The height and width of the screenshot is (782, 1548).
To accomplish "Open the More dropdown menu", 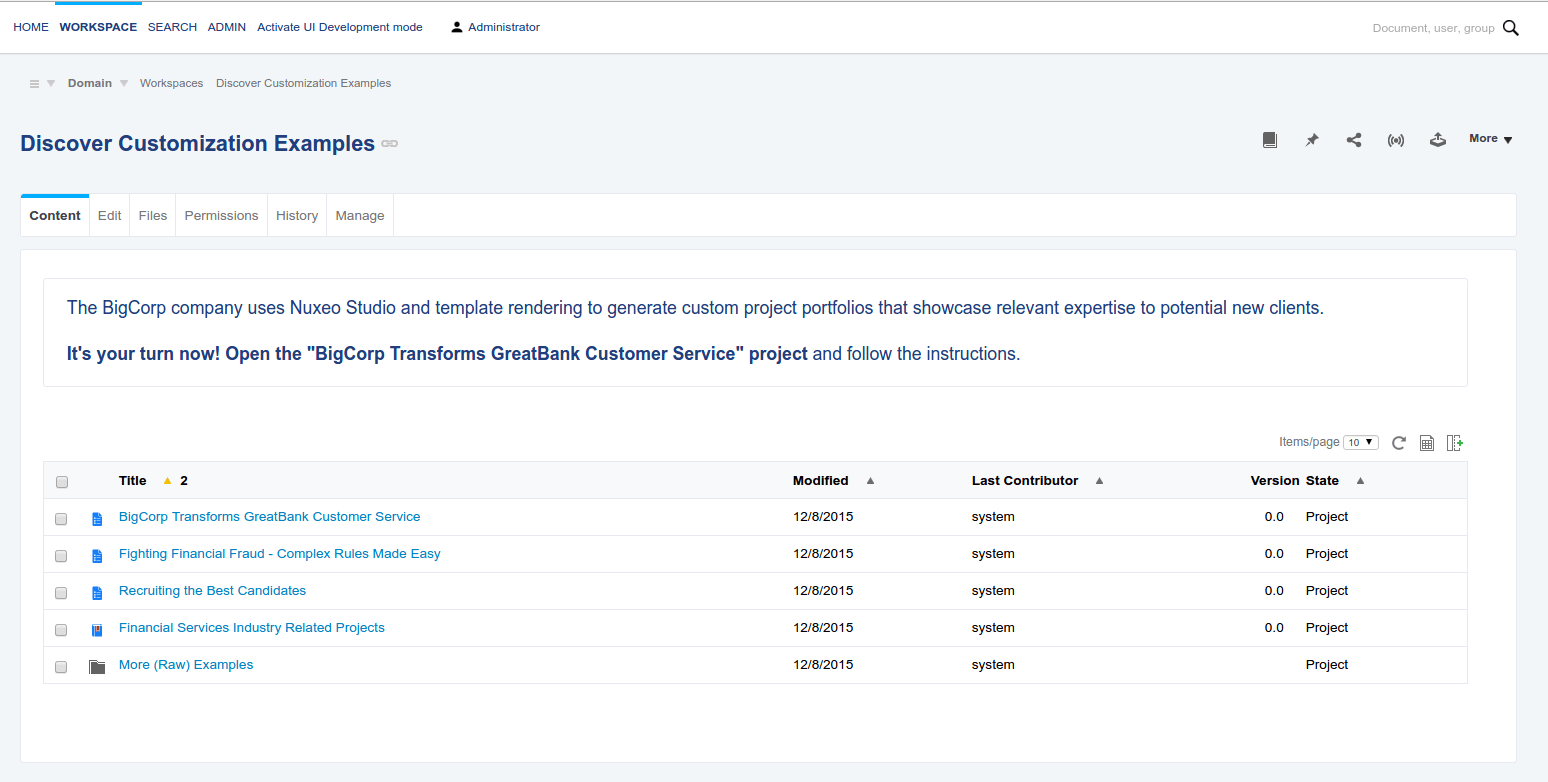I will (x=1489, y=139).
